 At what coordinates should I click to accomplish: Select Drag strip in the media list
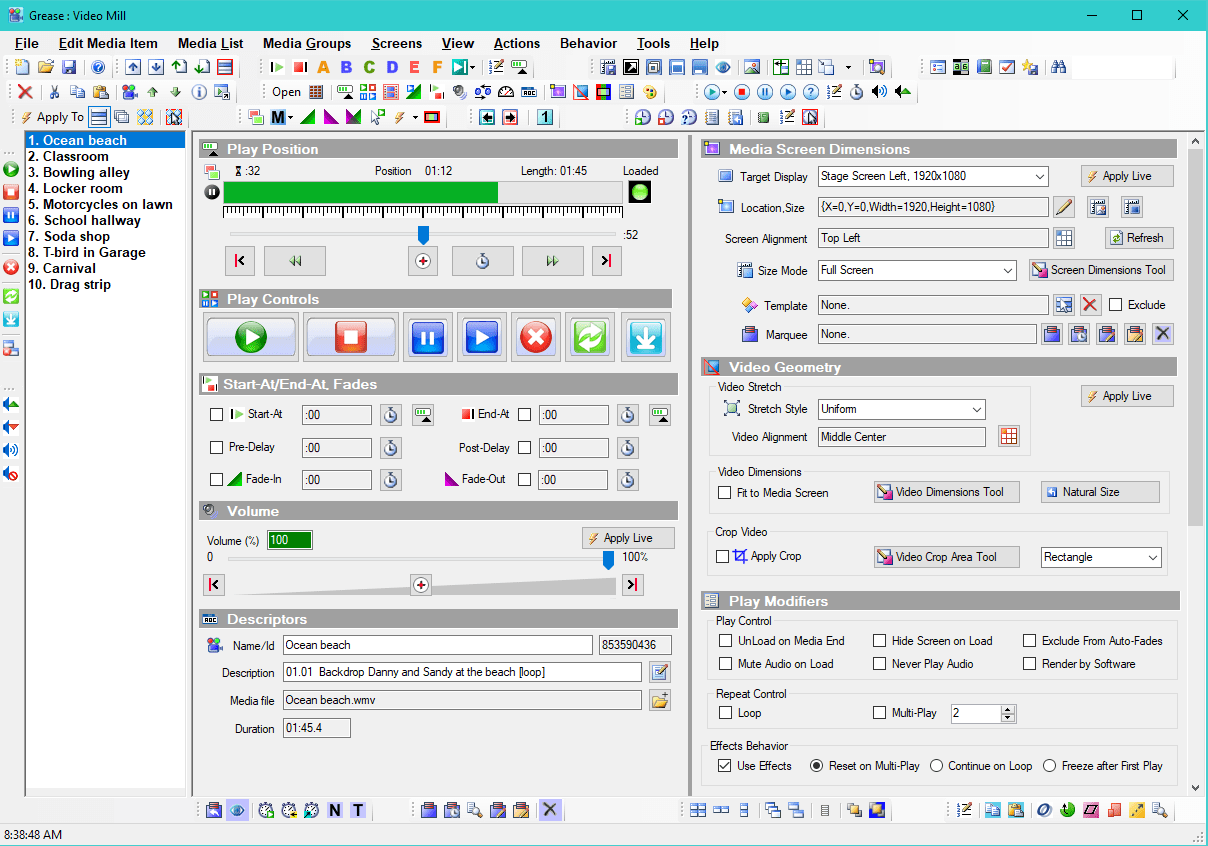[69, 284]
